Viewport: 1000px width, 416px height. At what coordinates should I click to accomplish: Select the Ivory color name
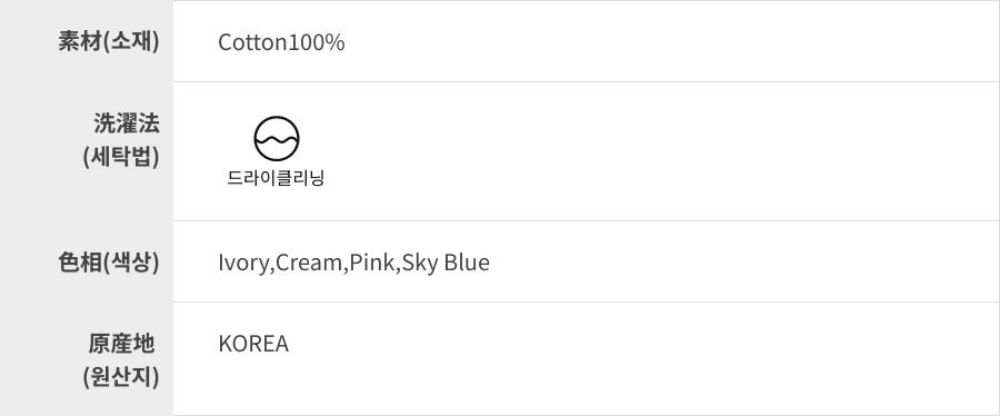243,264
